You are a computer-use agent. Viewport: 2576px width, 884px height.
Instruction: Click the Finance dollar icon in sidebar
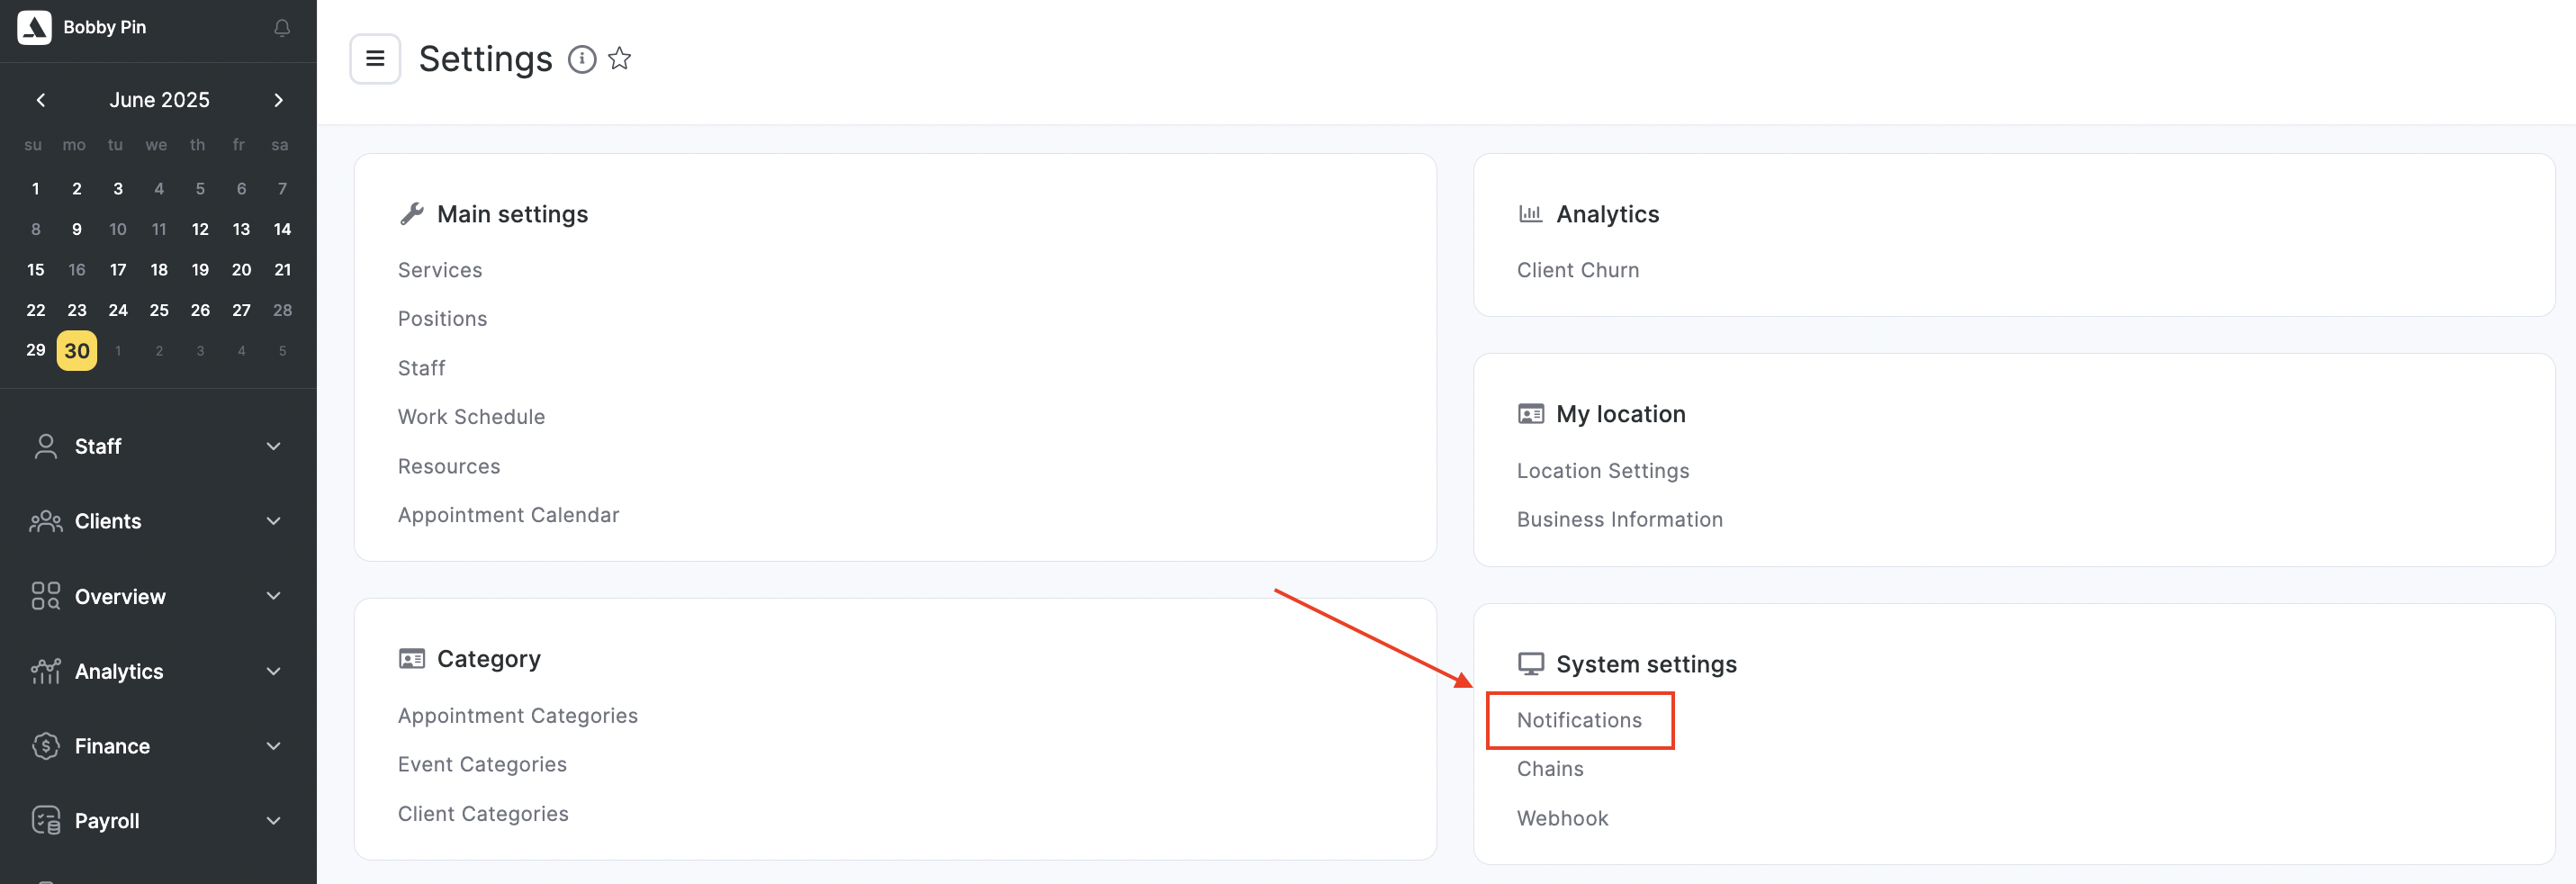tap(46, 746)
